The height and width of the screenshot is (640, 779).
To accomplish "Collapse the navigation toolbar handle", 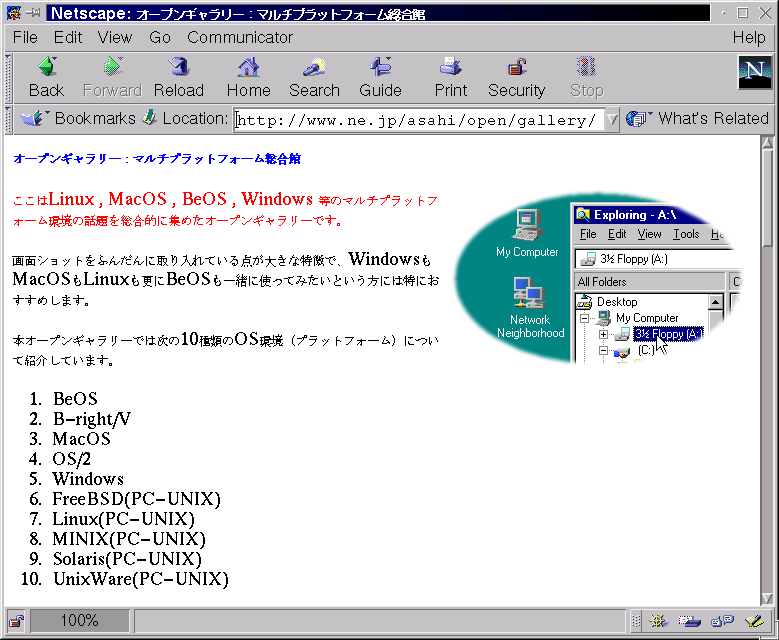I will tap(8, 77).
